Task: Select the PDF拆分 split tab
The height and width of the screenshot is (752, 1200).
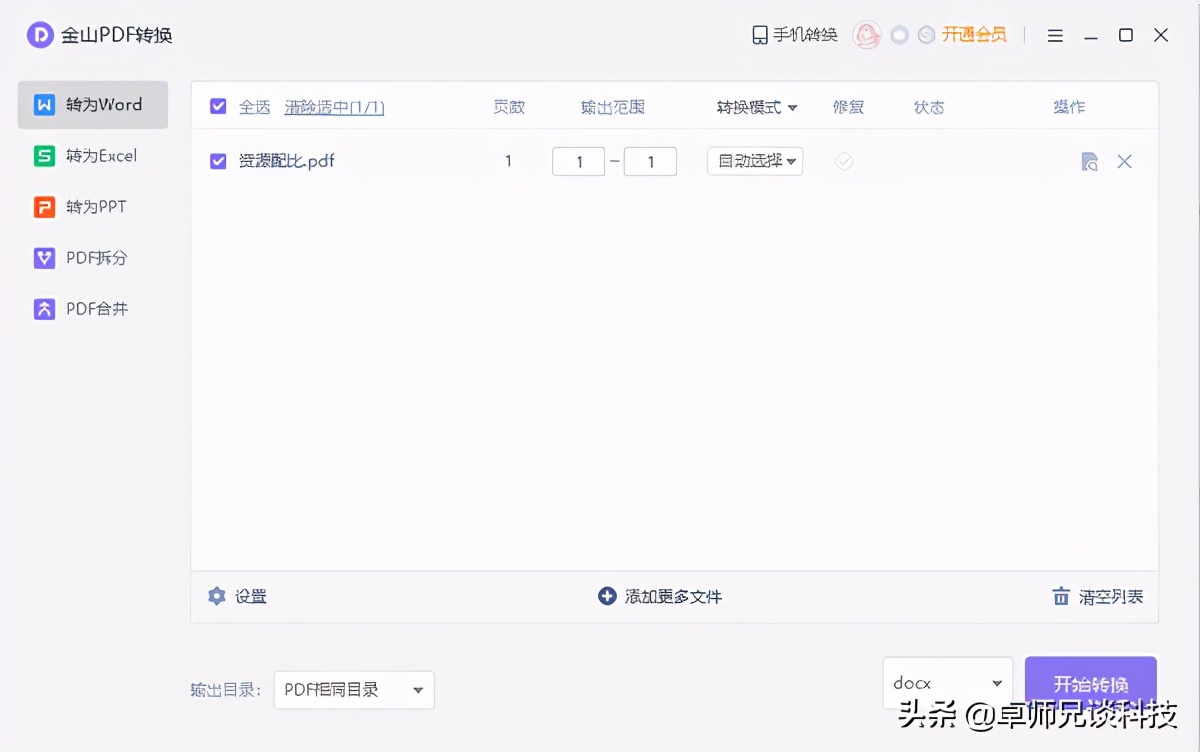Action: pos(93,258)
